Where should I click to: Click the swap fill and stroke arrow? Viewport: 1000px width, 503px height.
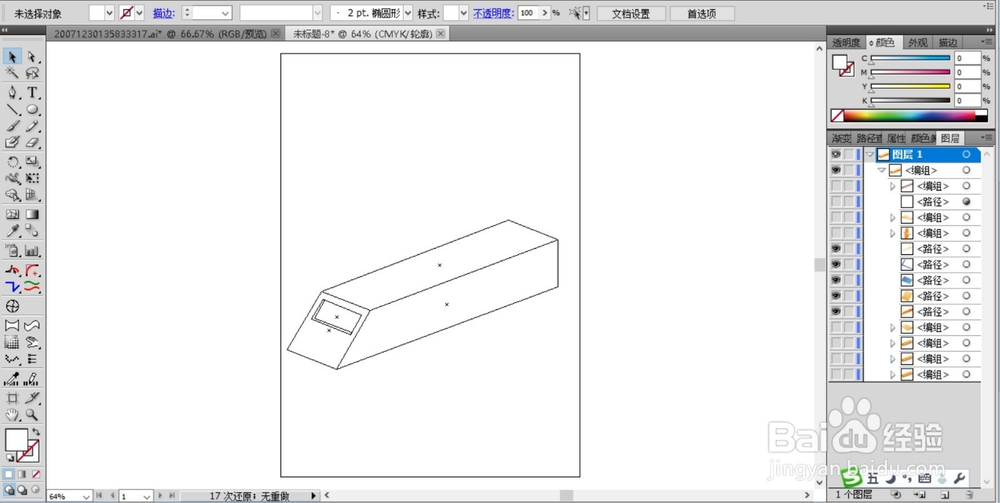[36, 432]
